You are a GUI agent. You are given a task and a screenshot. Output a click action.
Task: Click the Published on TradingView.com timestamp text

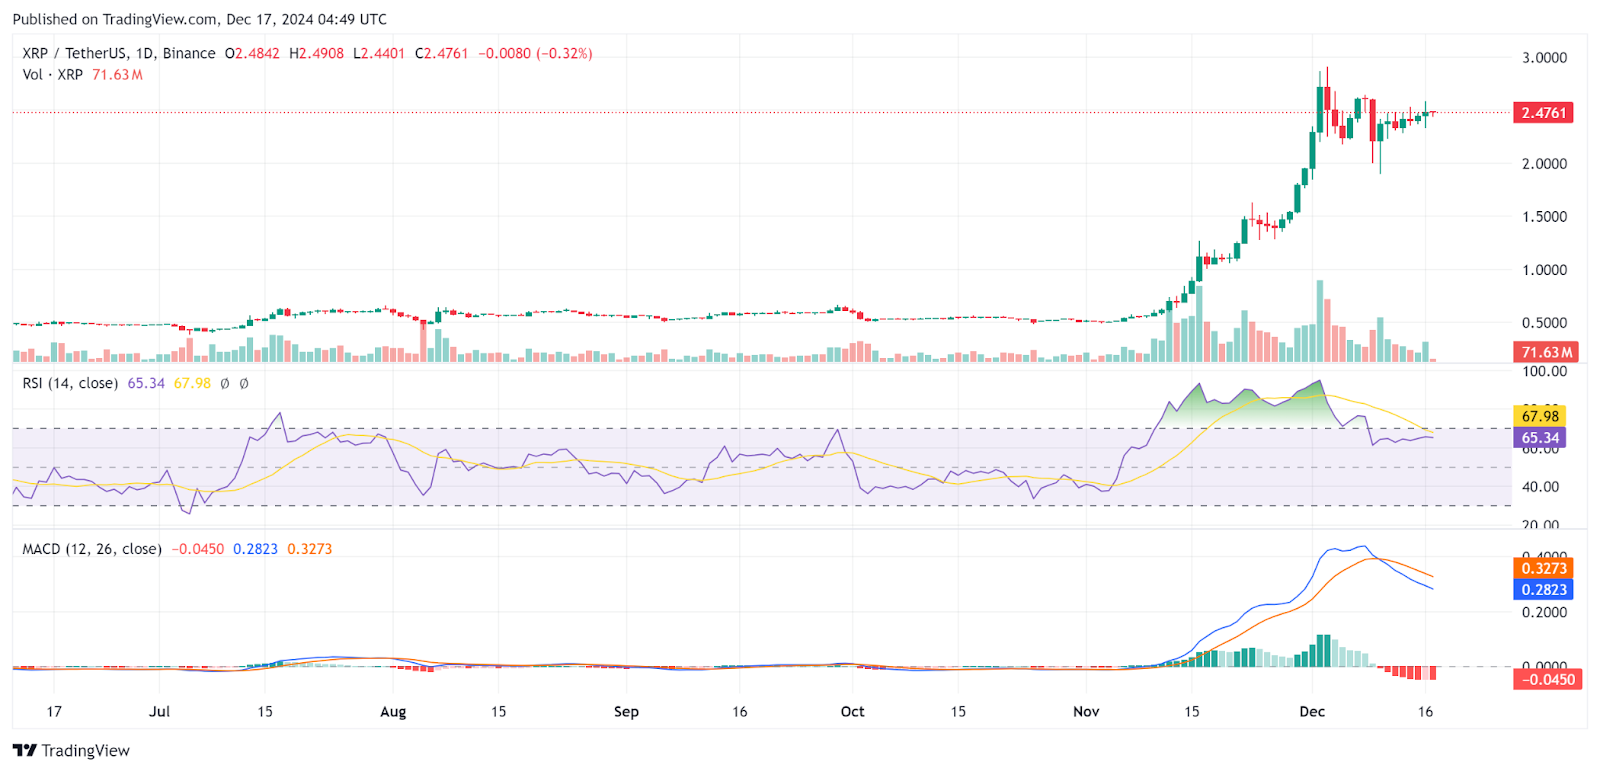[x=200, y=19]
